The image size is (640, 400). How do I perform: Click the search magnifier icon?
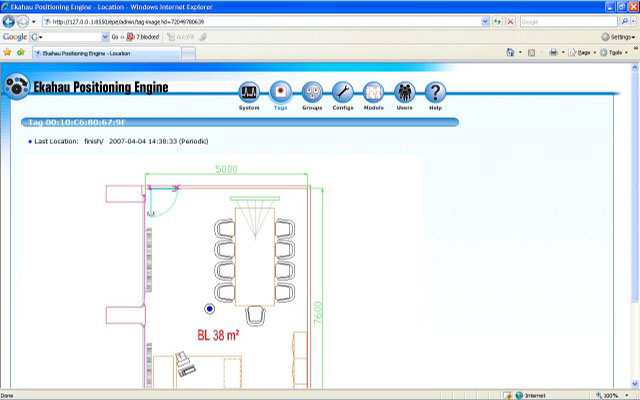pos(624,22)
